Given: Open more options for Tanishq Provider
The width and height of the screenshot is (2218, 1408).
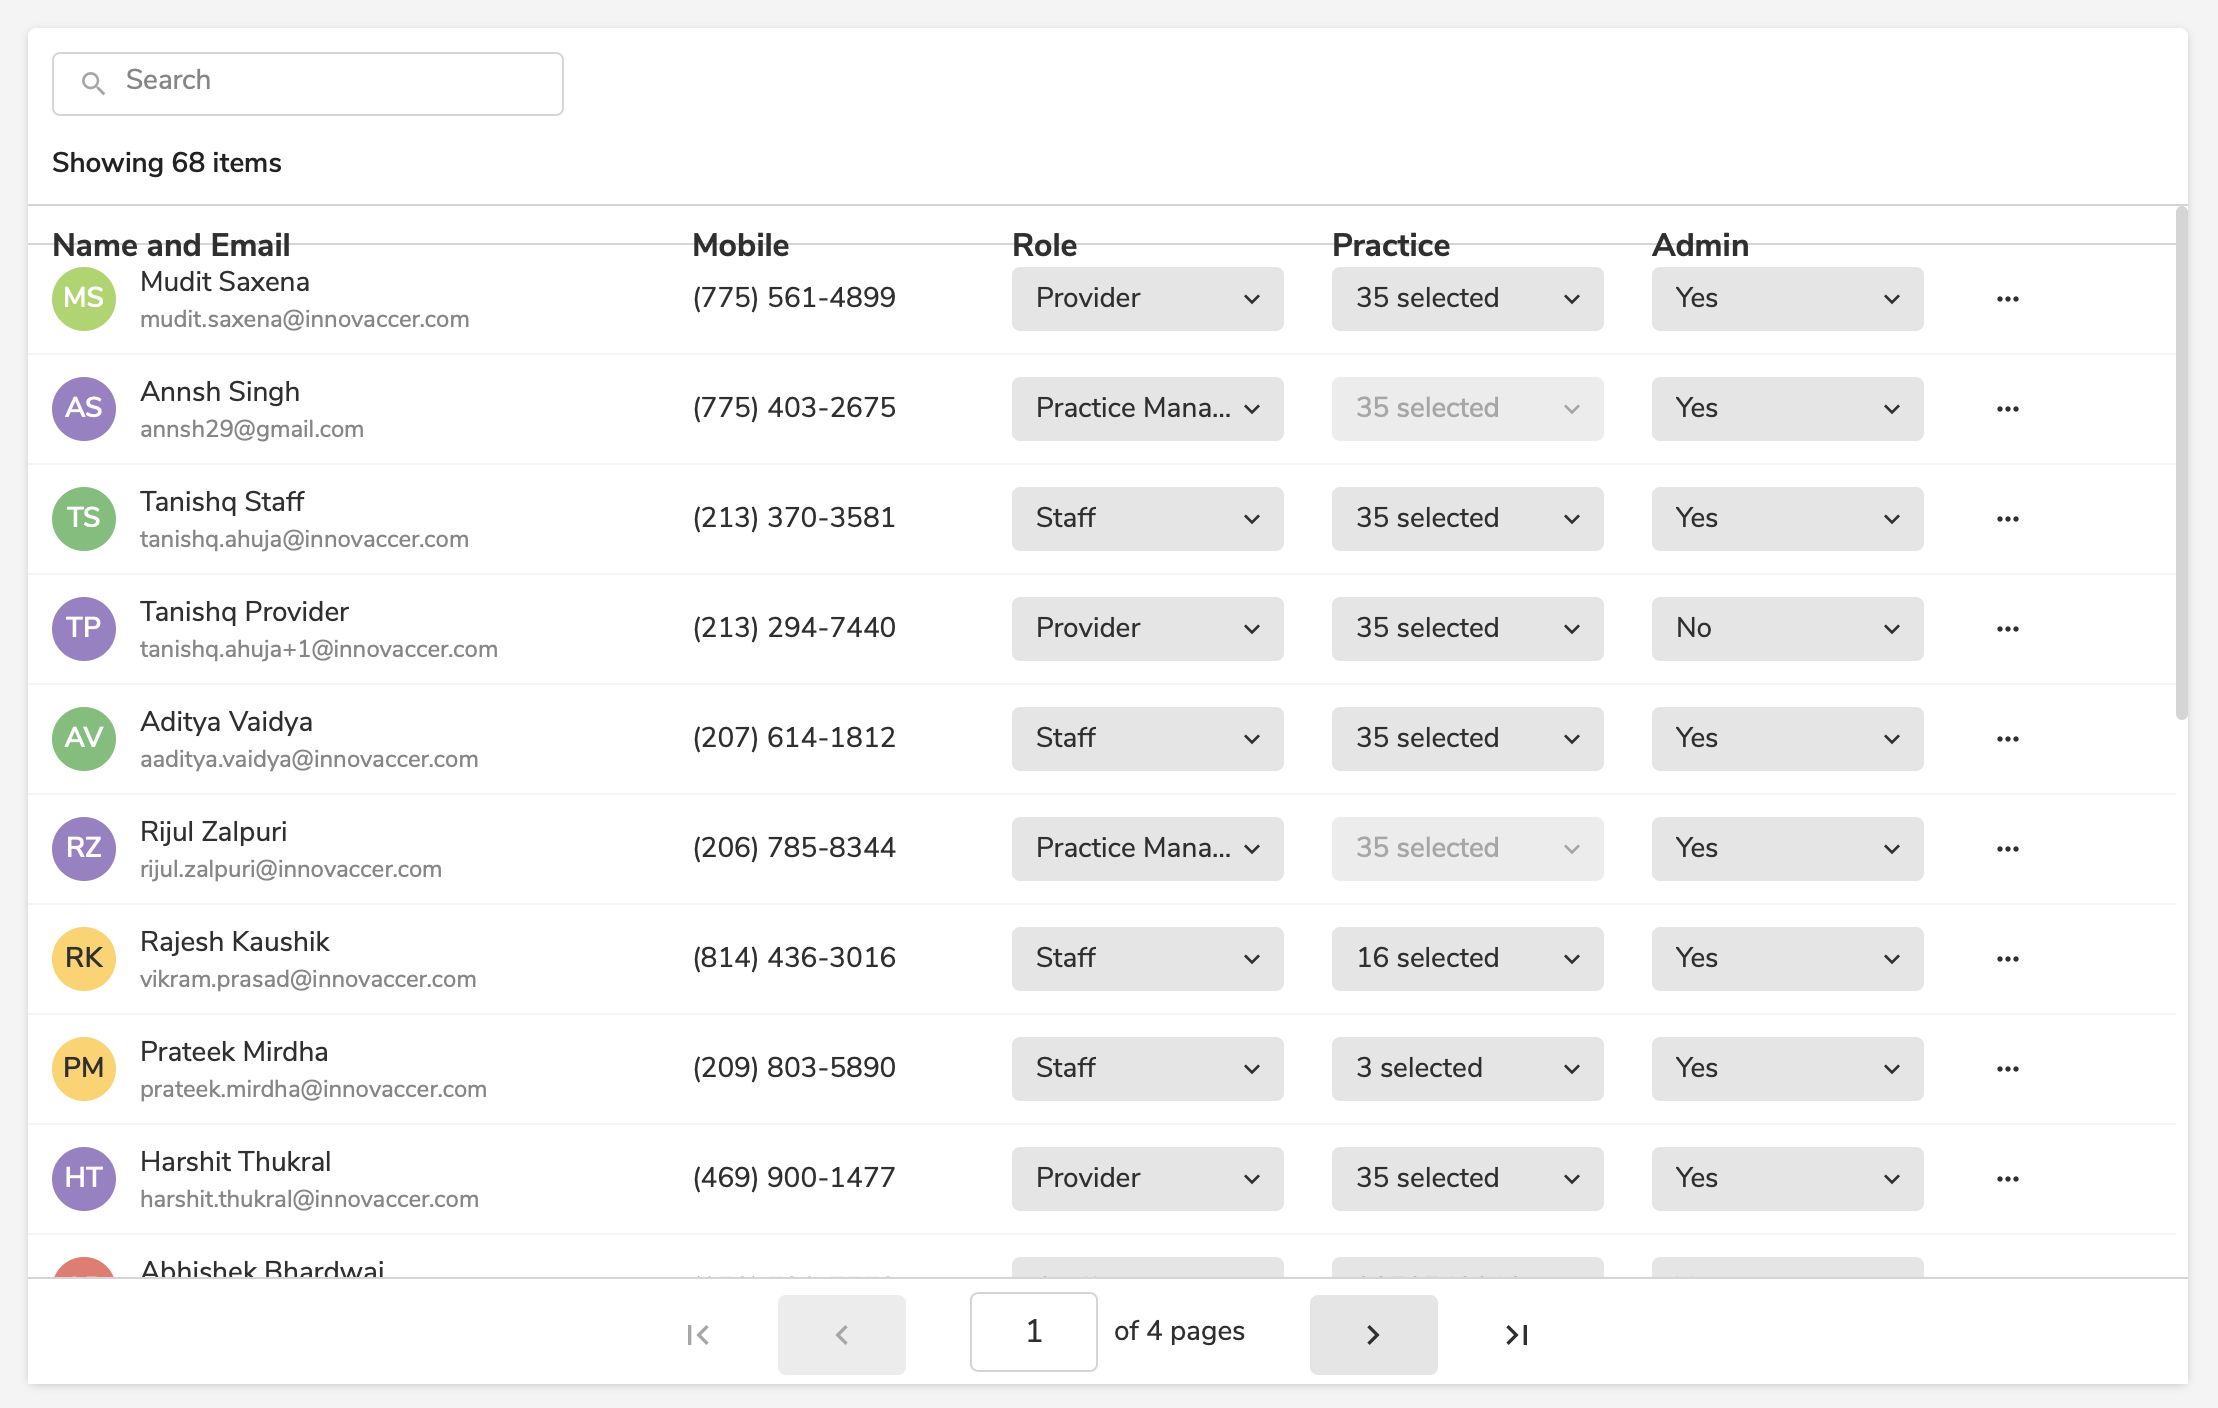Looking at the screenshot, I should pos(2007,629).
